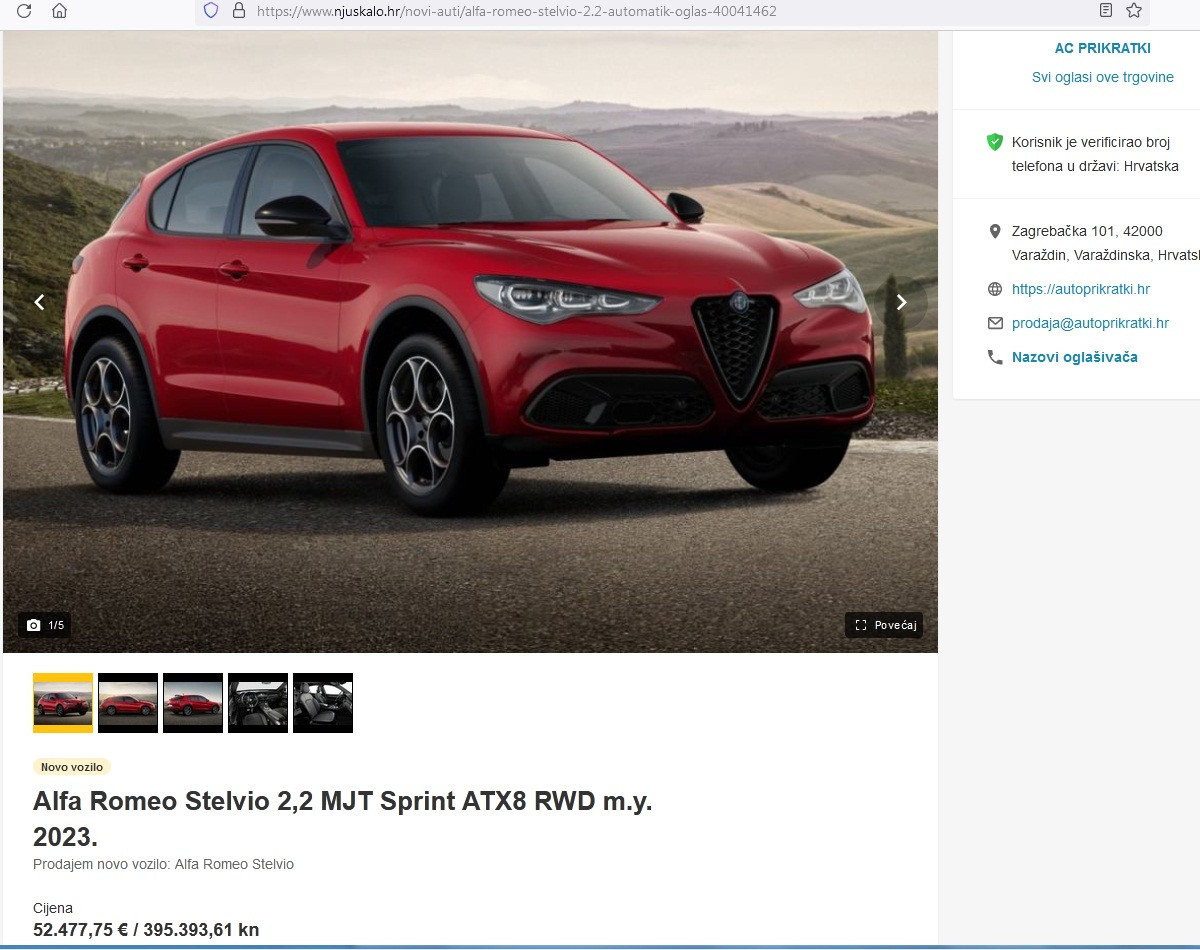Go to the browser home page icon
This screenshot has height=950, width=1200.
click(60, 11)
